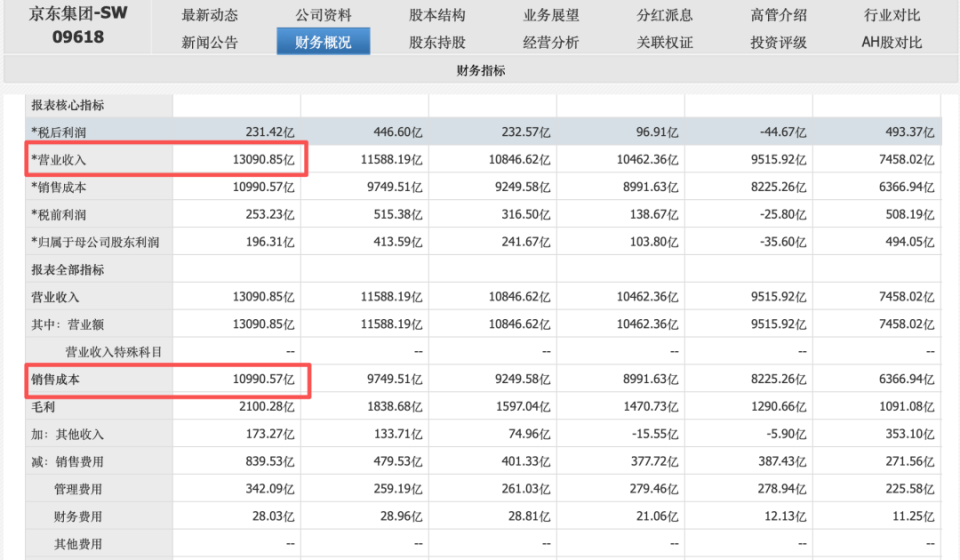Select the 减：销售费用 row label

pos(67,462)
